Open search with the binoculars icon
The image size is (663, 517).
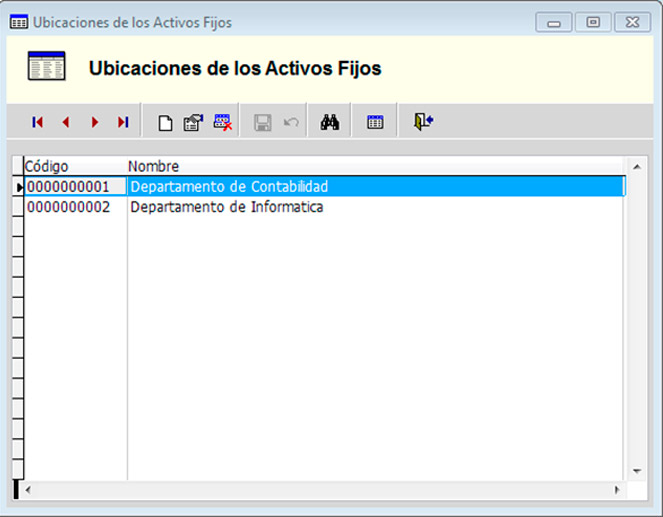[330, 122]
